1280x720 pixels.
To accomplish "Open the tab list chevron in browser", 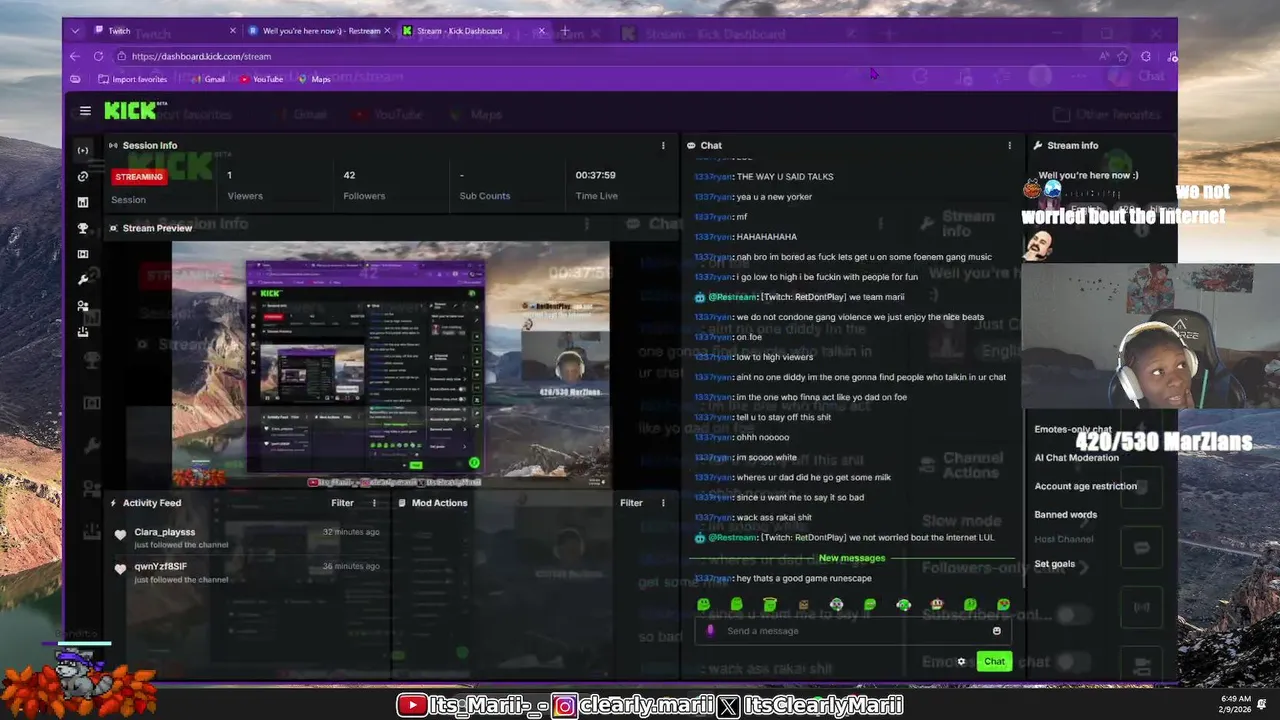I will 75,31.
